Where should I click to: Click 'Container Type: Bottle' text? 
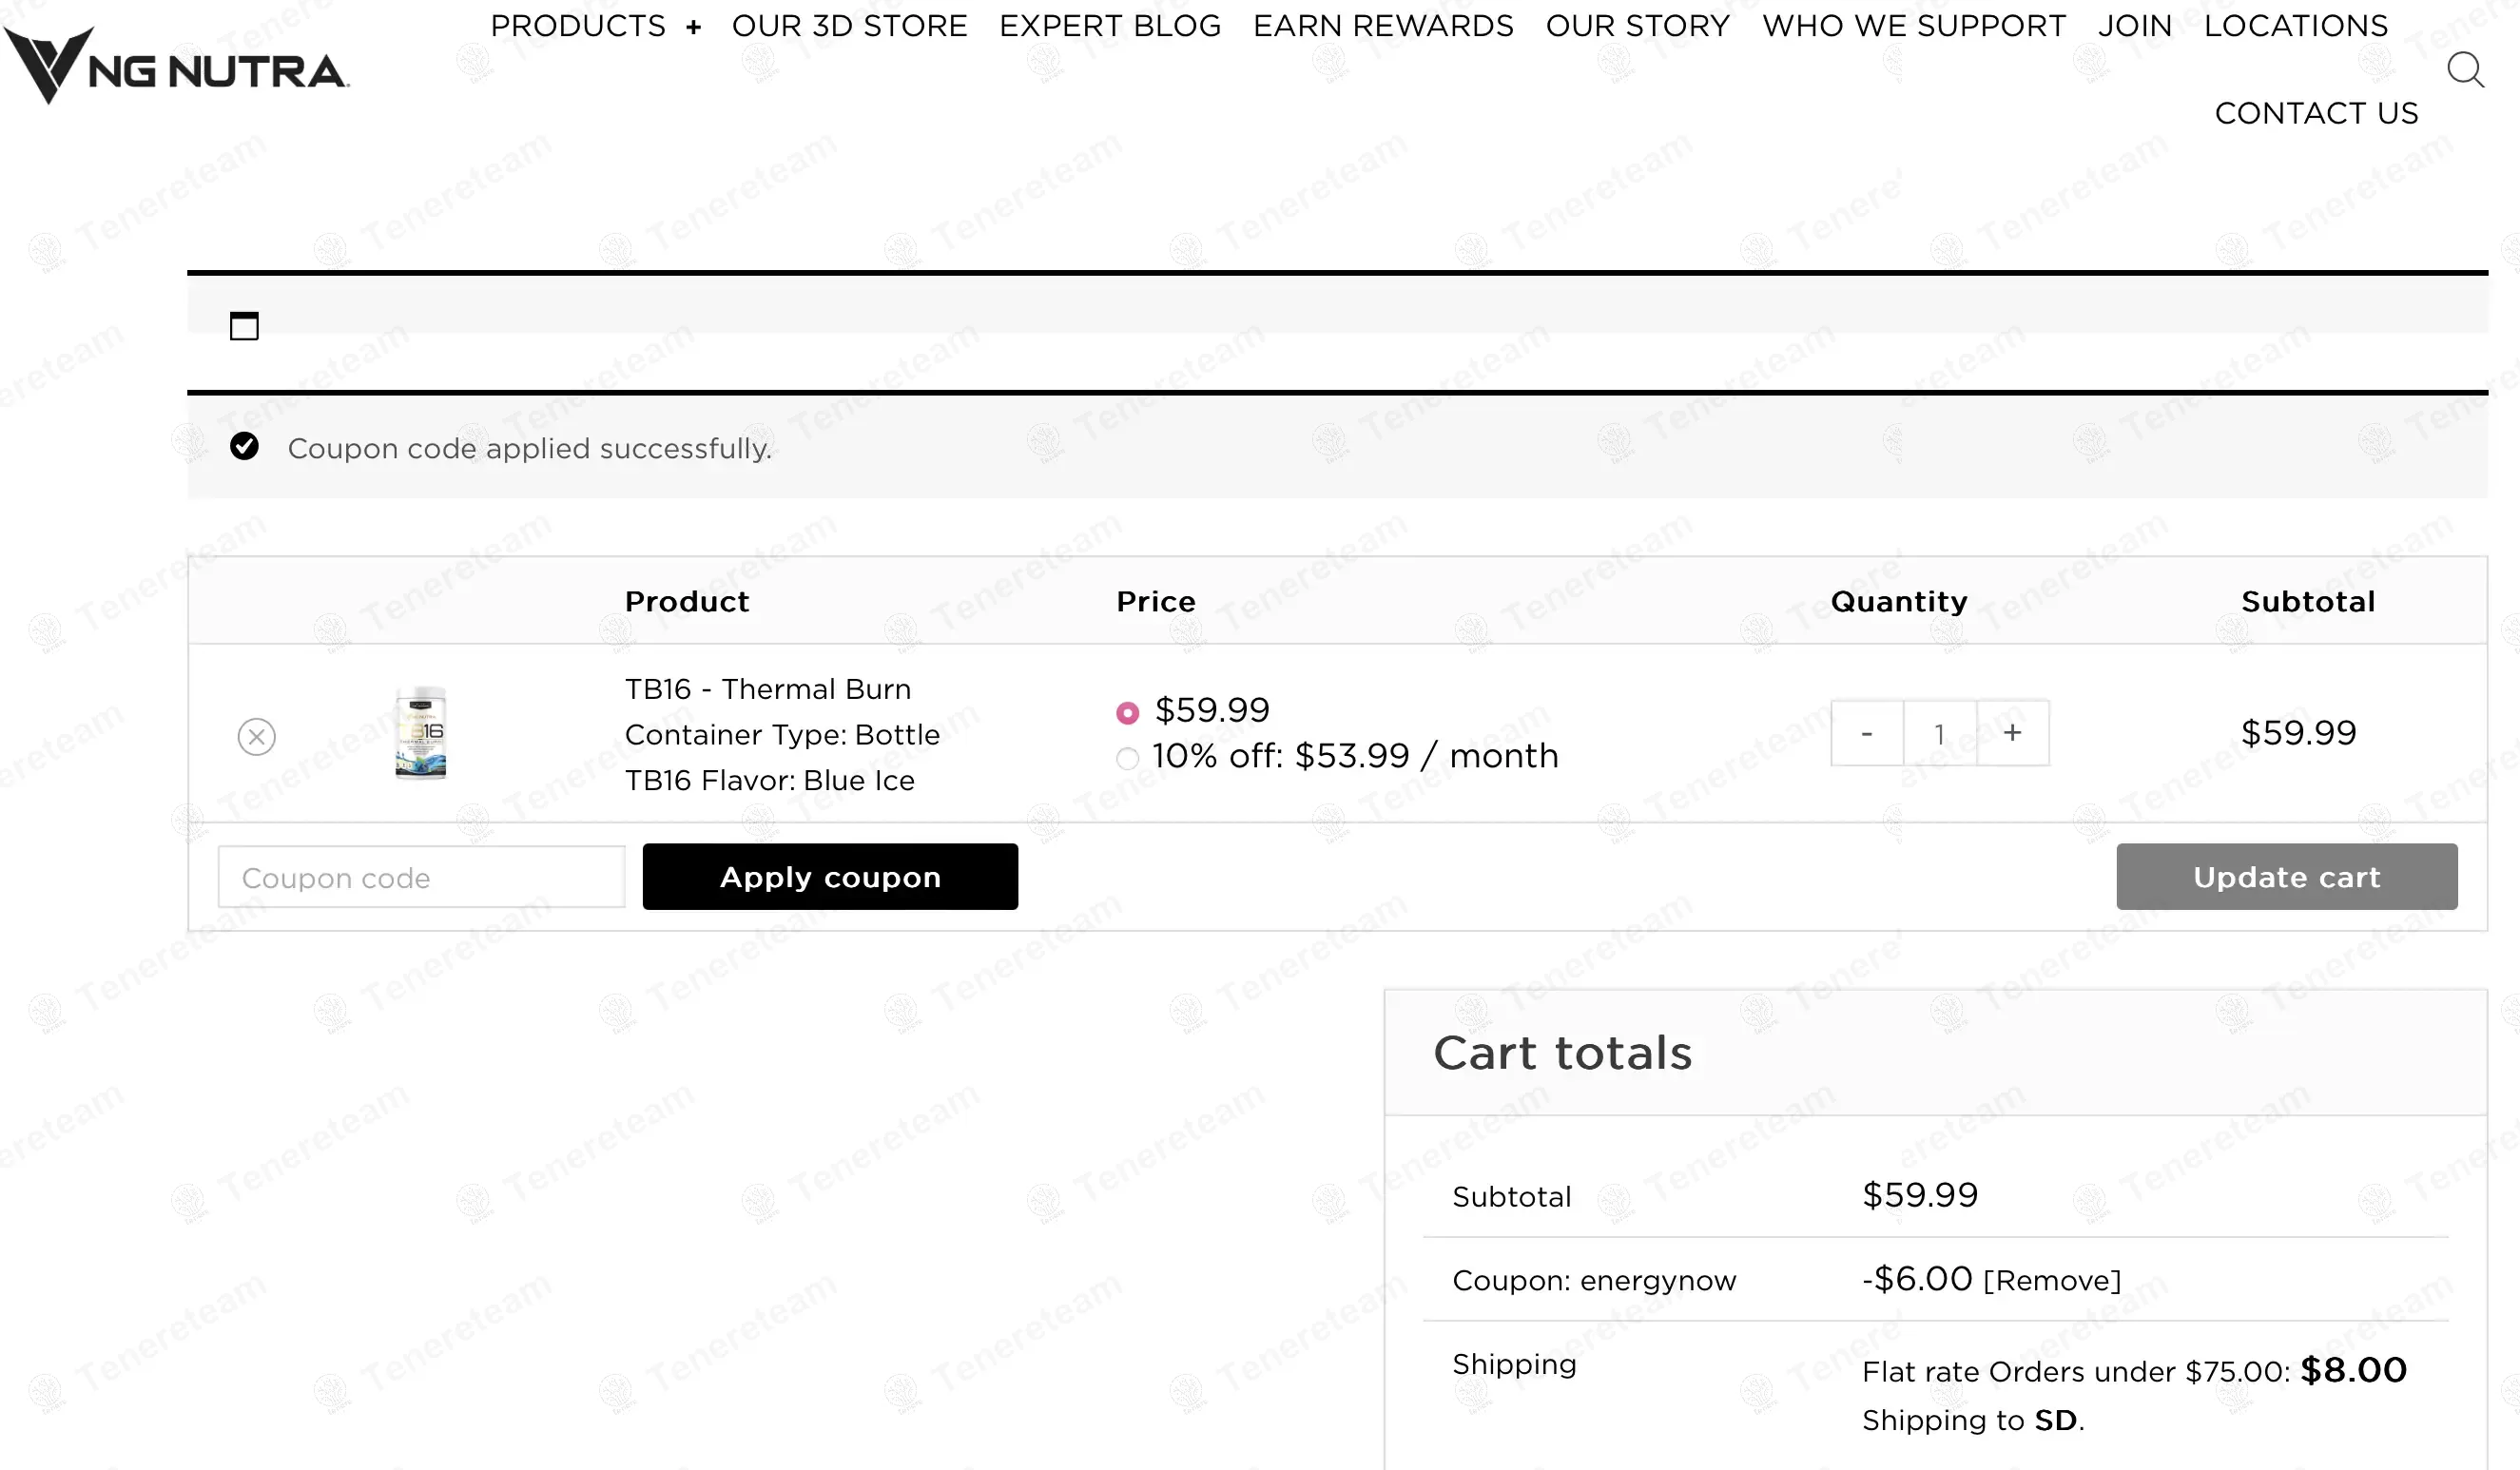(783, 735)
